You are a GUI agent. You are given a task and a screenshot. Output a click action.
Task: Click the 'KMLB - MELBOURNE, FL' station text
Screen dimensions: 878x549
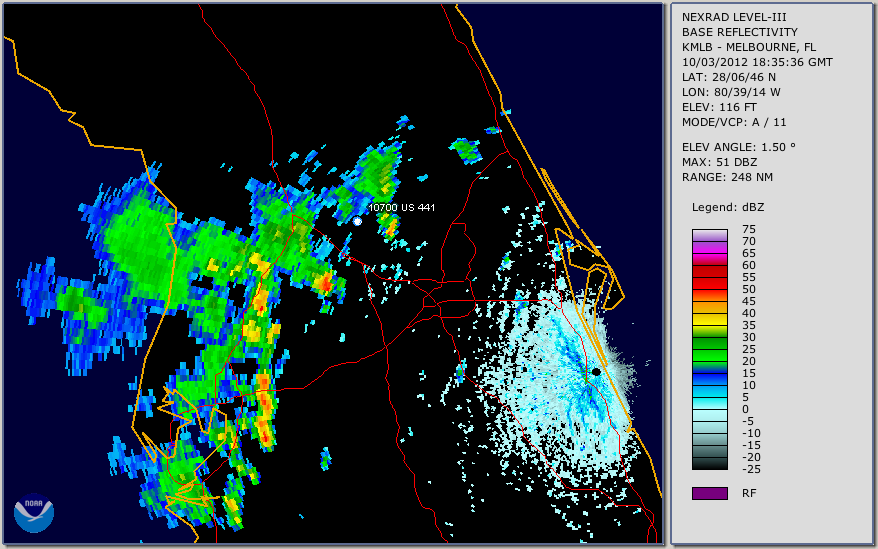749,47
